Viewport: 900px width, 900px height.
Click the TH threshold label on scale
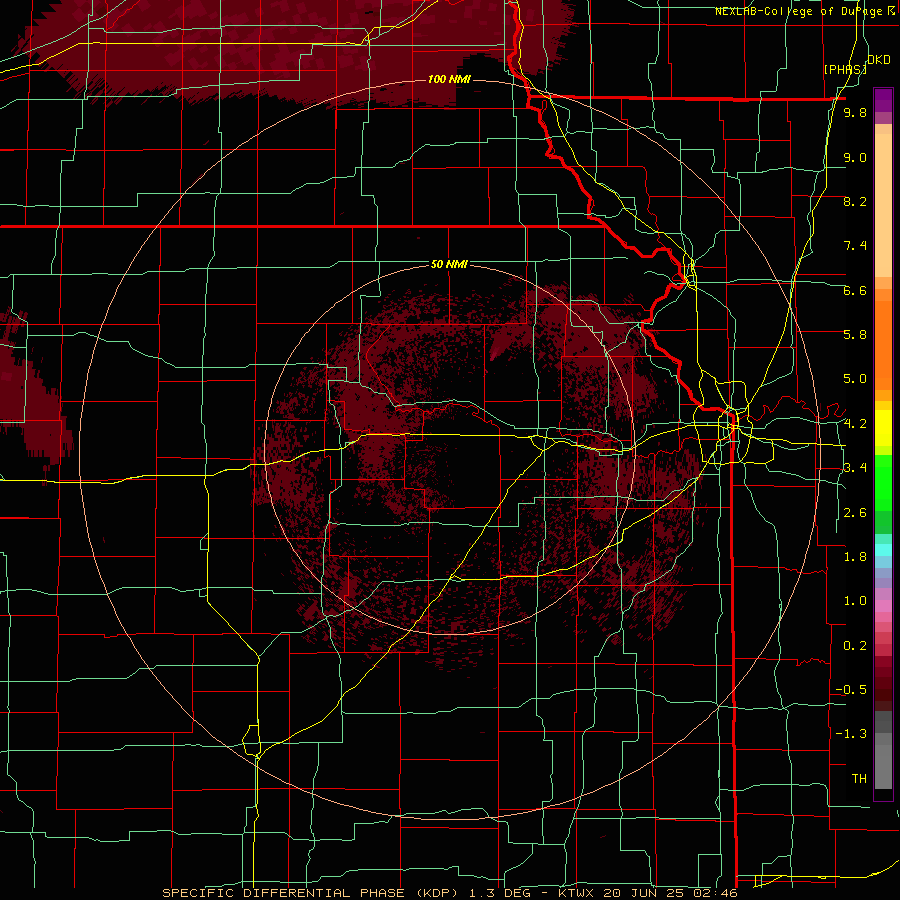coord(859,779)
